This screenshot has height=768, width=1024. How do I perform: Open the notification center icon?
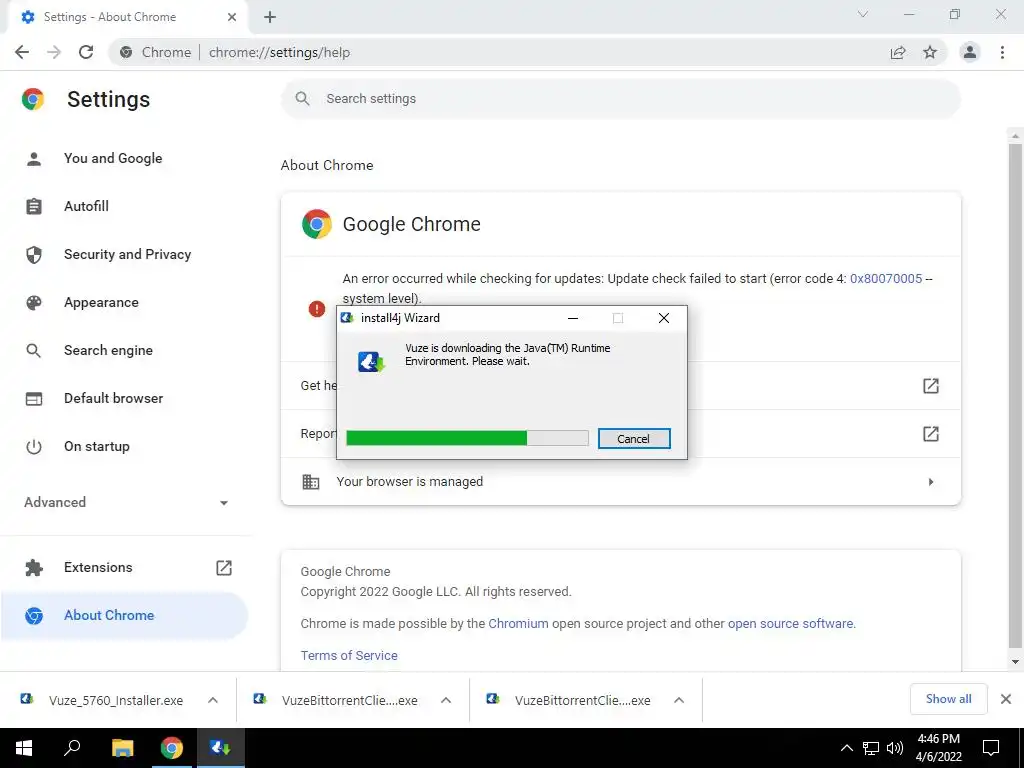tap(991, 748)
